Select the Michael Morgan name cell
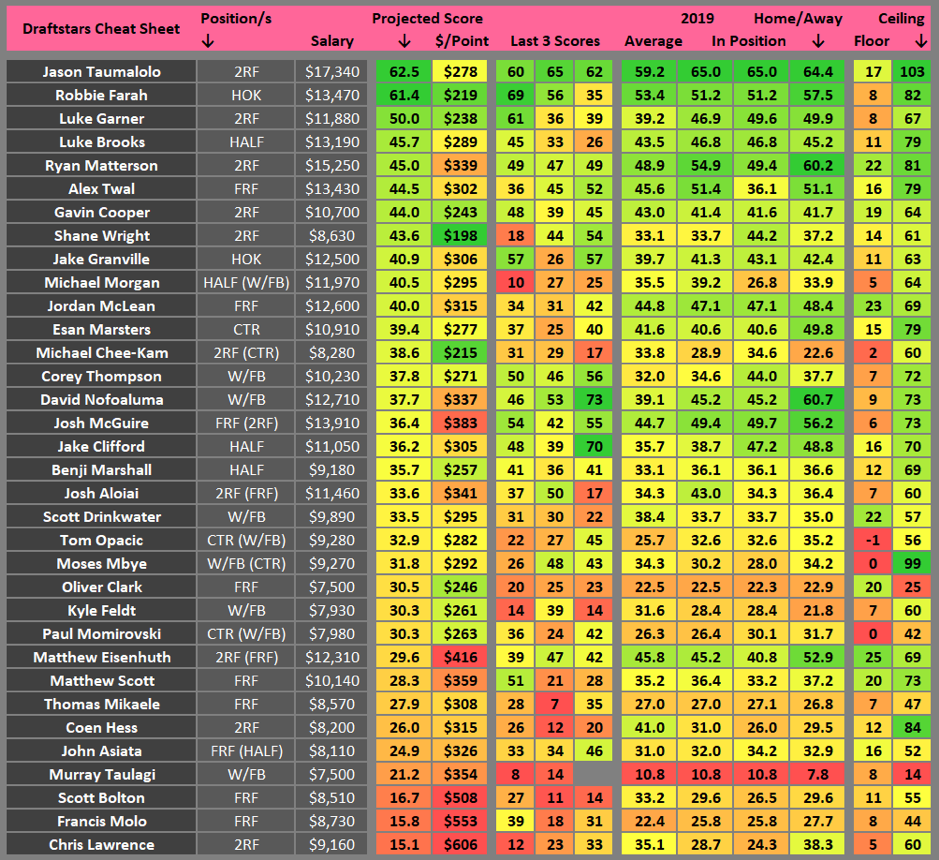939x860 pixels. tap(101, 283)
